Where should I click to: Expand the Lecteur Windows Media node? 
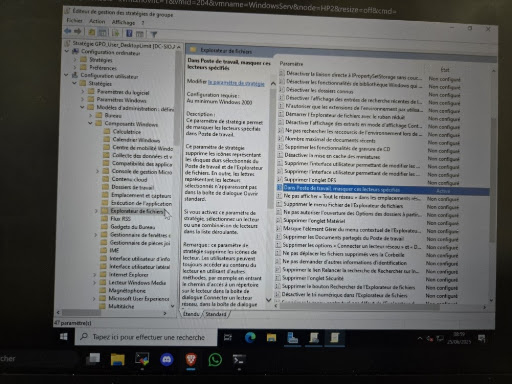[x=94, y=283]
